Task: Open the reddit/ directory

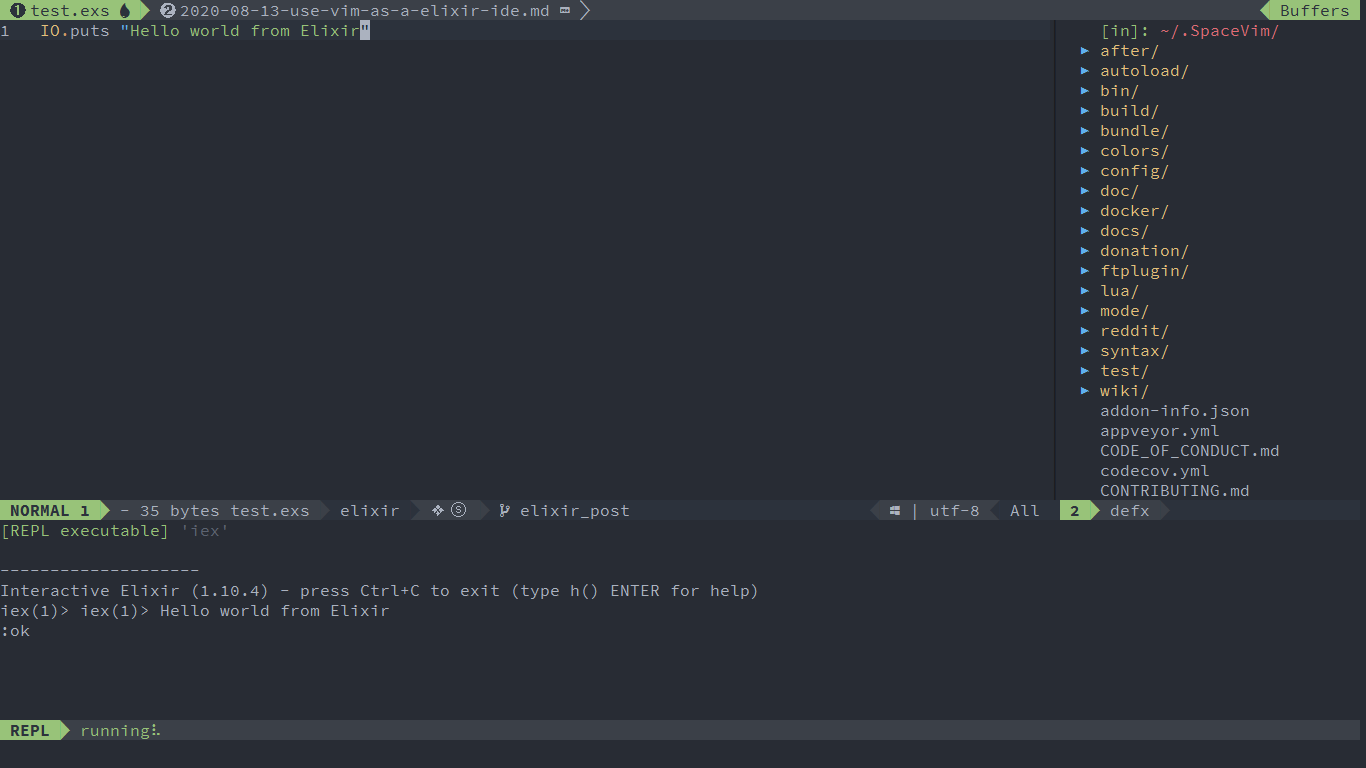Action: pos(1134,331)
